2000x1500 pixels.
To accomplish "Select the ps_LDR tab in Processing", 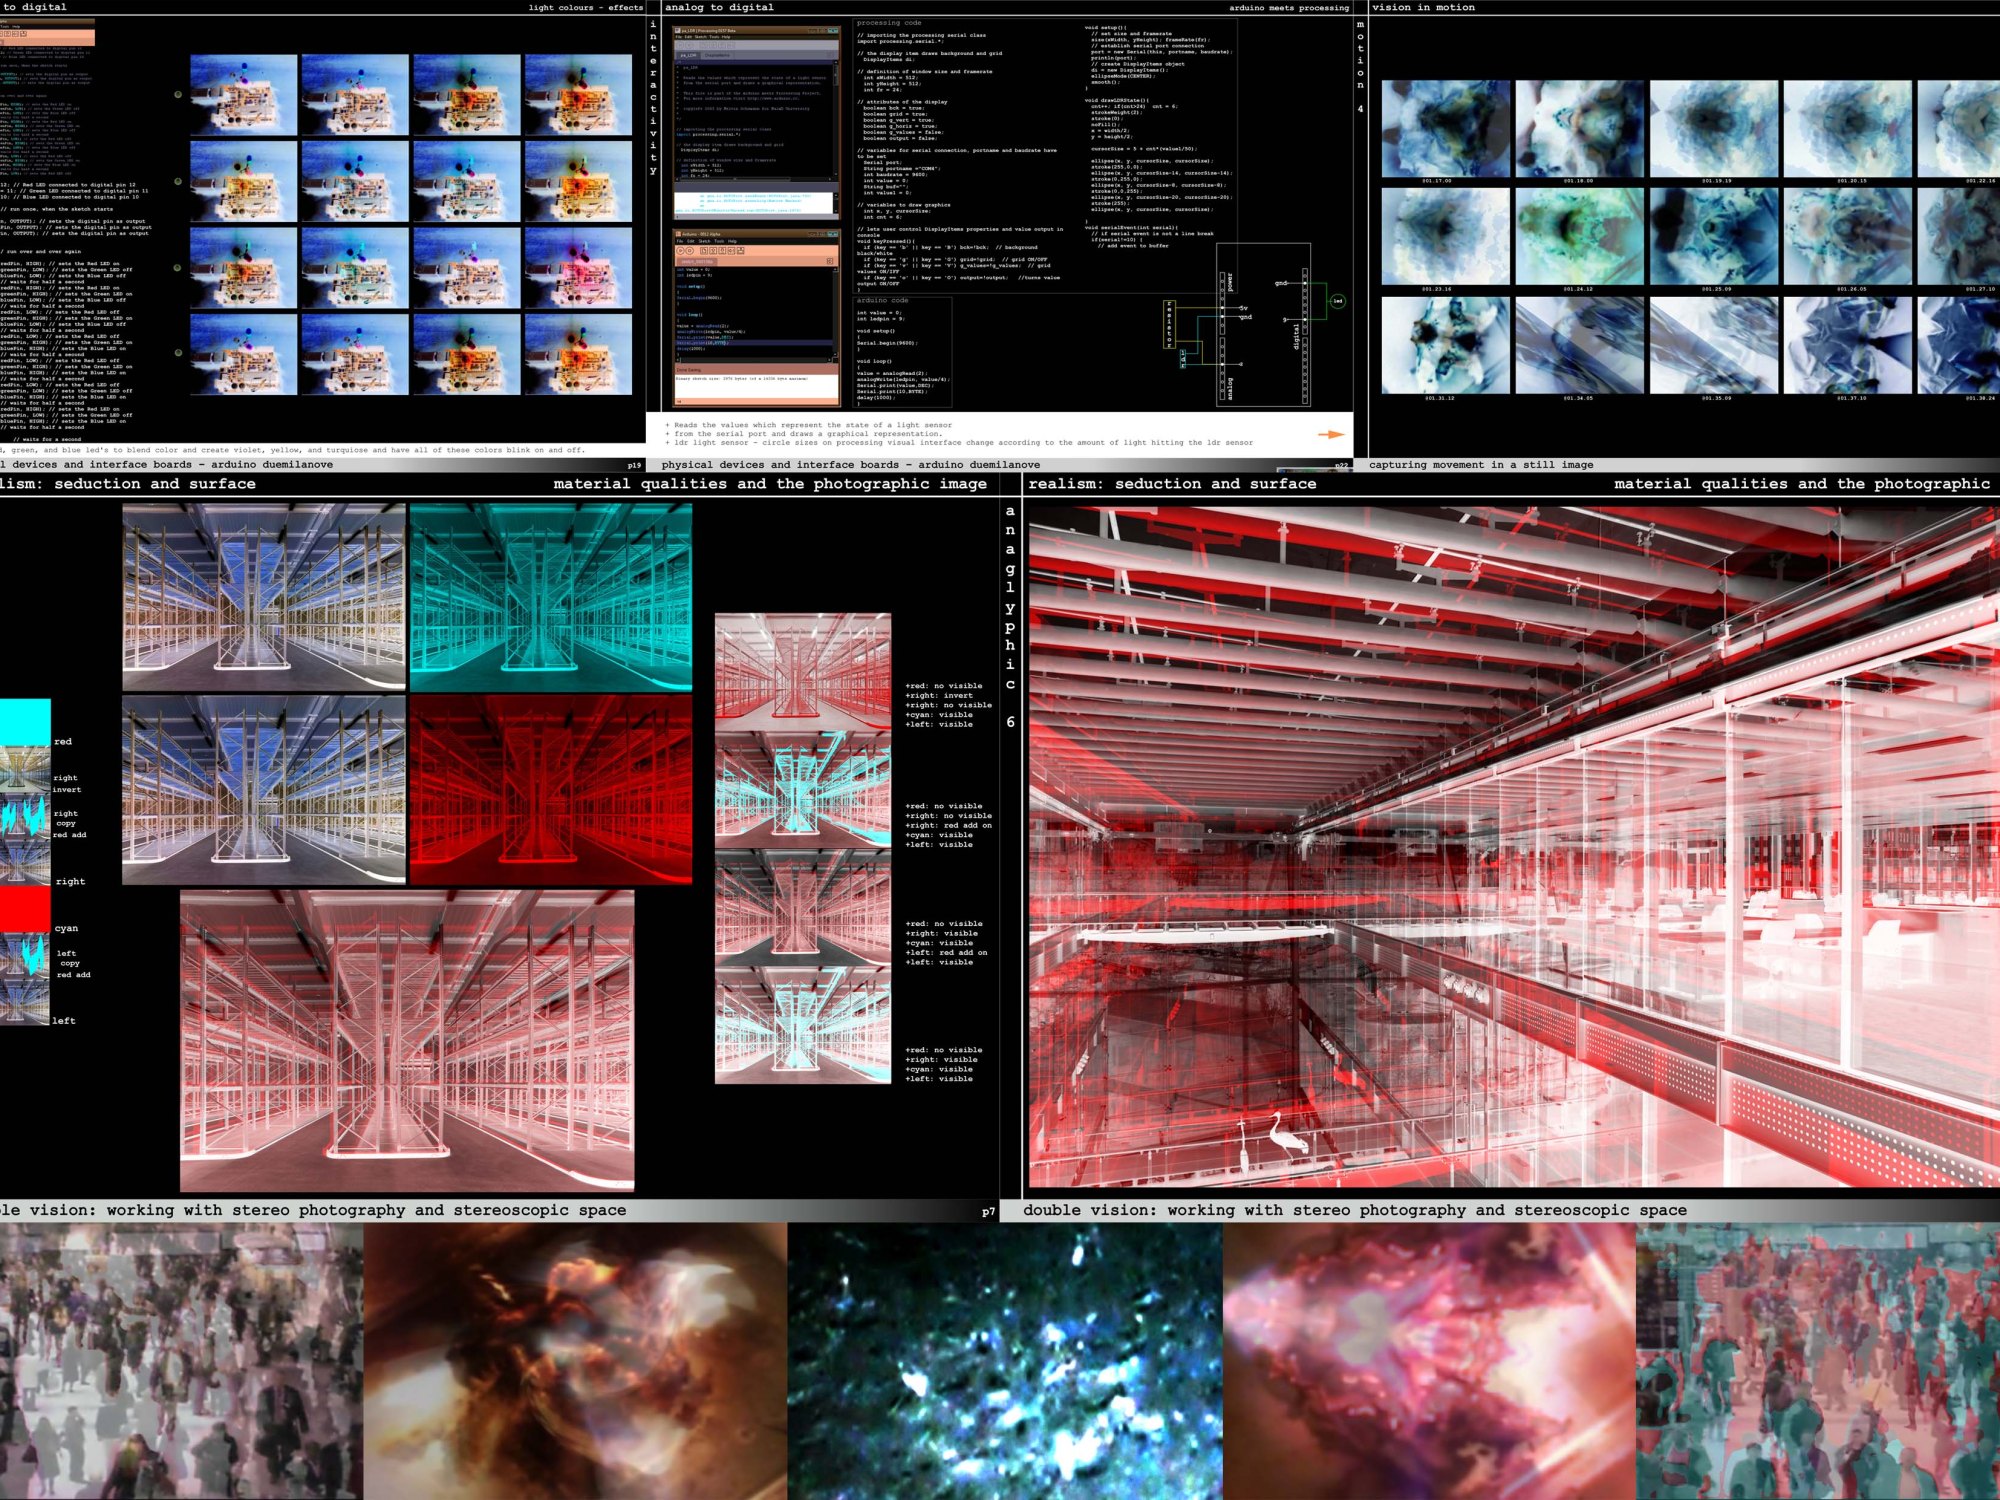I will tap(688, 55).
